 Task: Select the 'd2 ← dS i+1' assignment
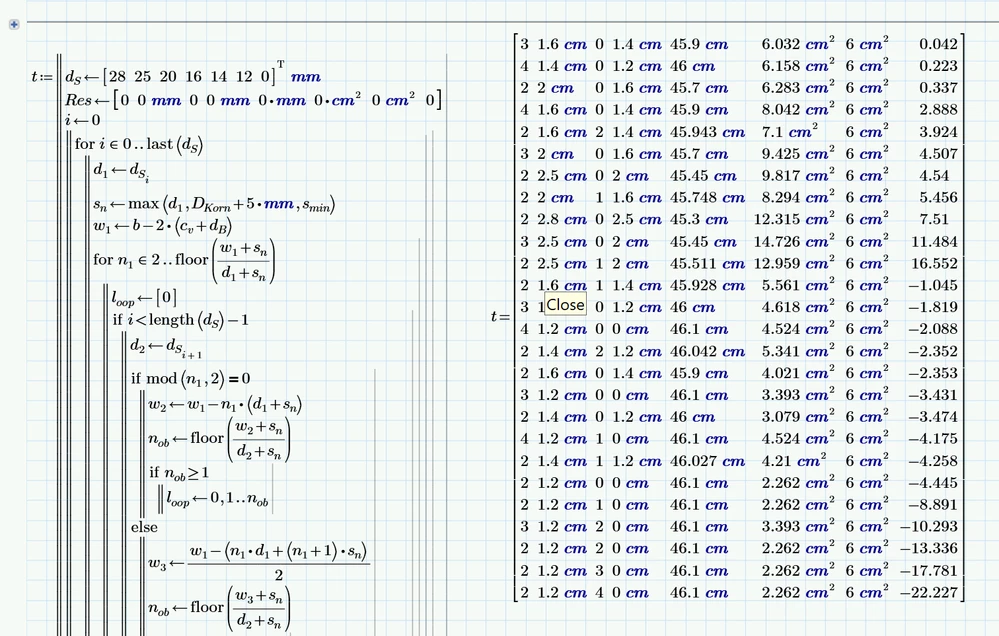point(166,348)
